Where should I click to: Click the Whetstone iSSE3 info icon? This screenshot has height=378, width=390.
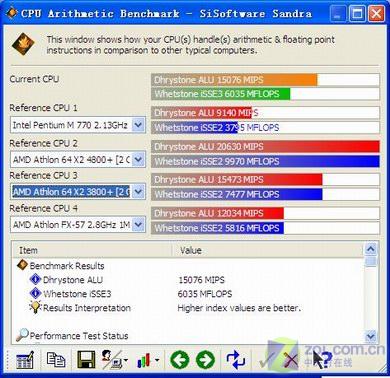coord(35,293)
